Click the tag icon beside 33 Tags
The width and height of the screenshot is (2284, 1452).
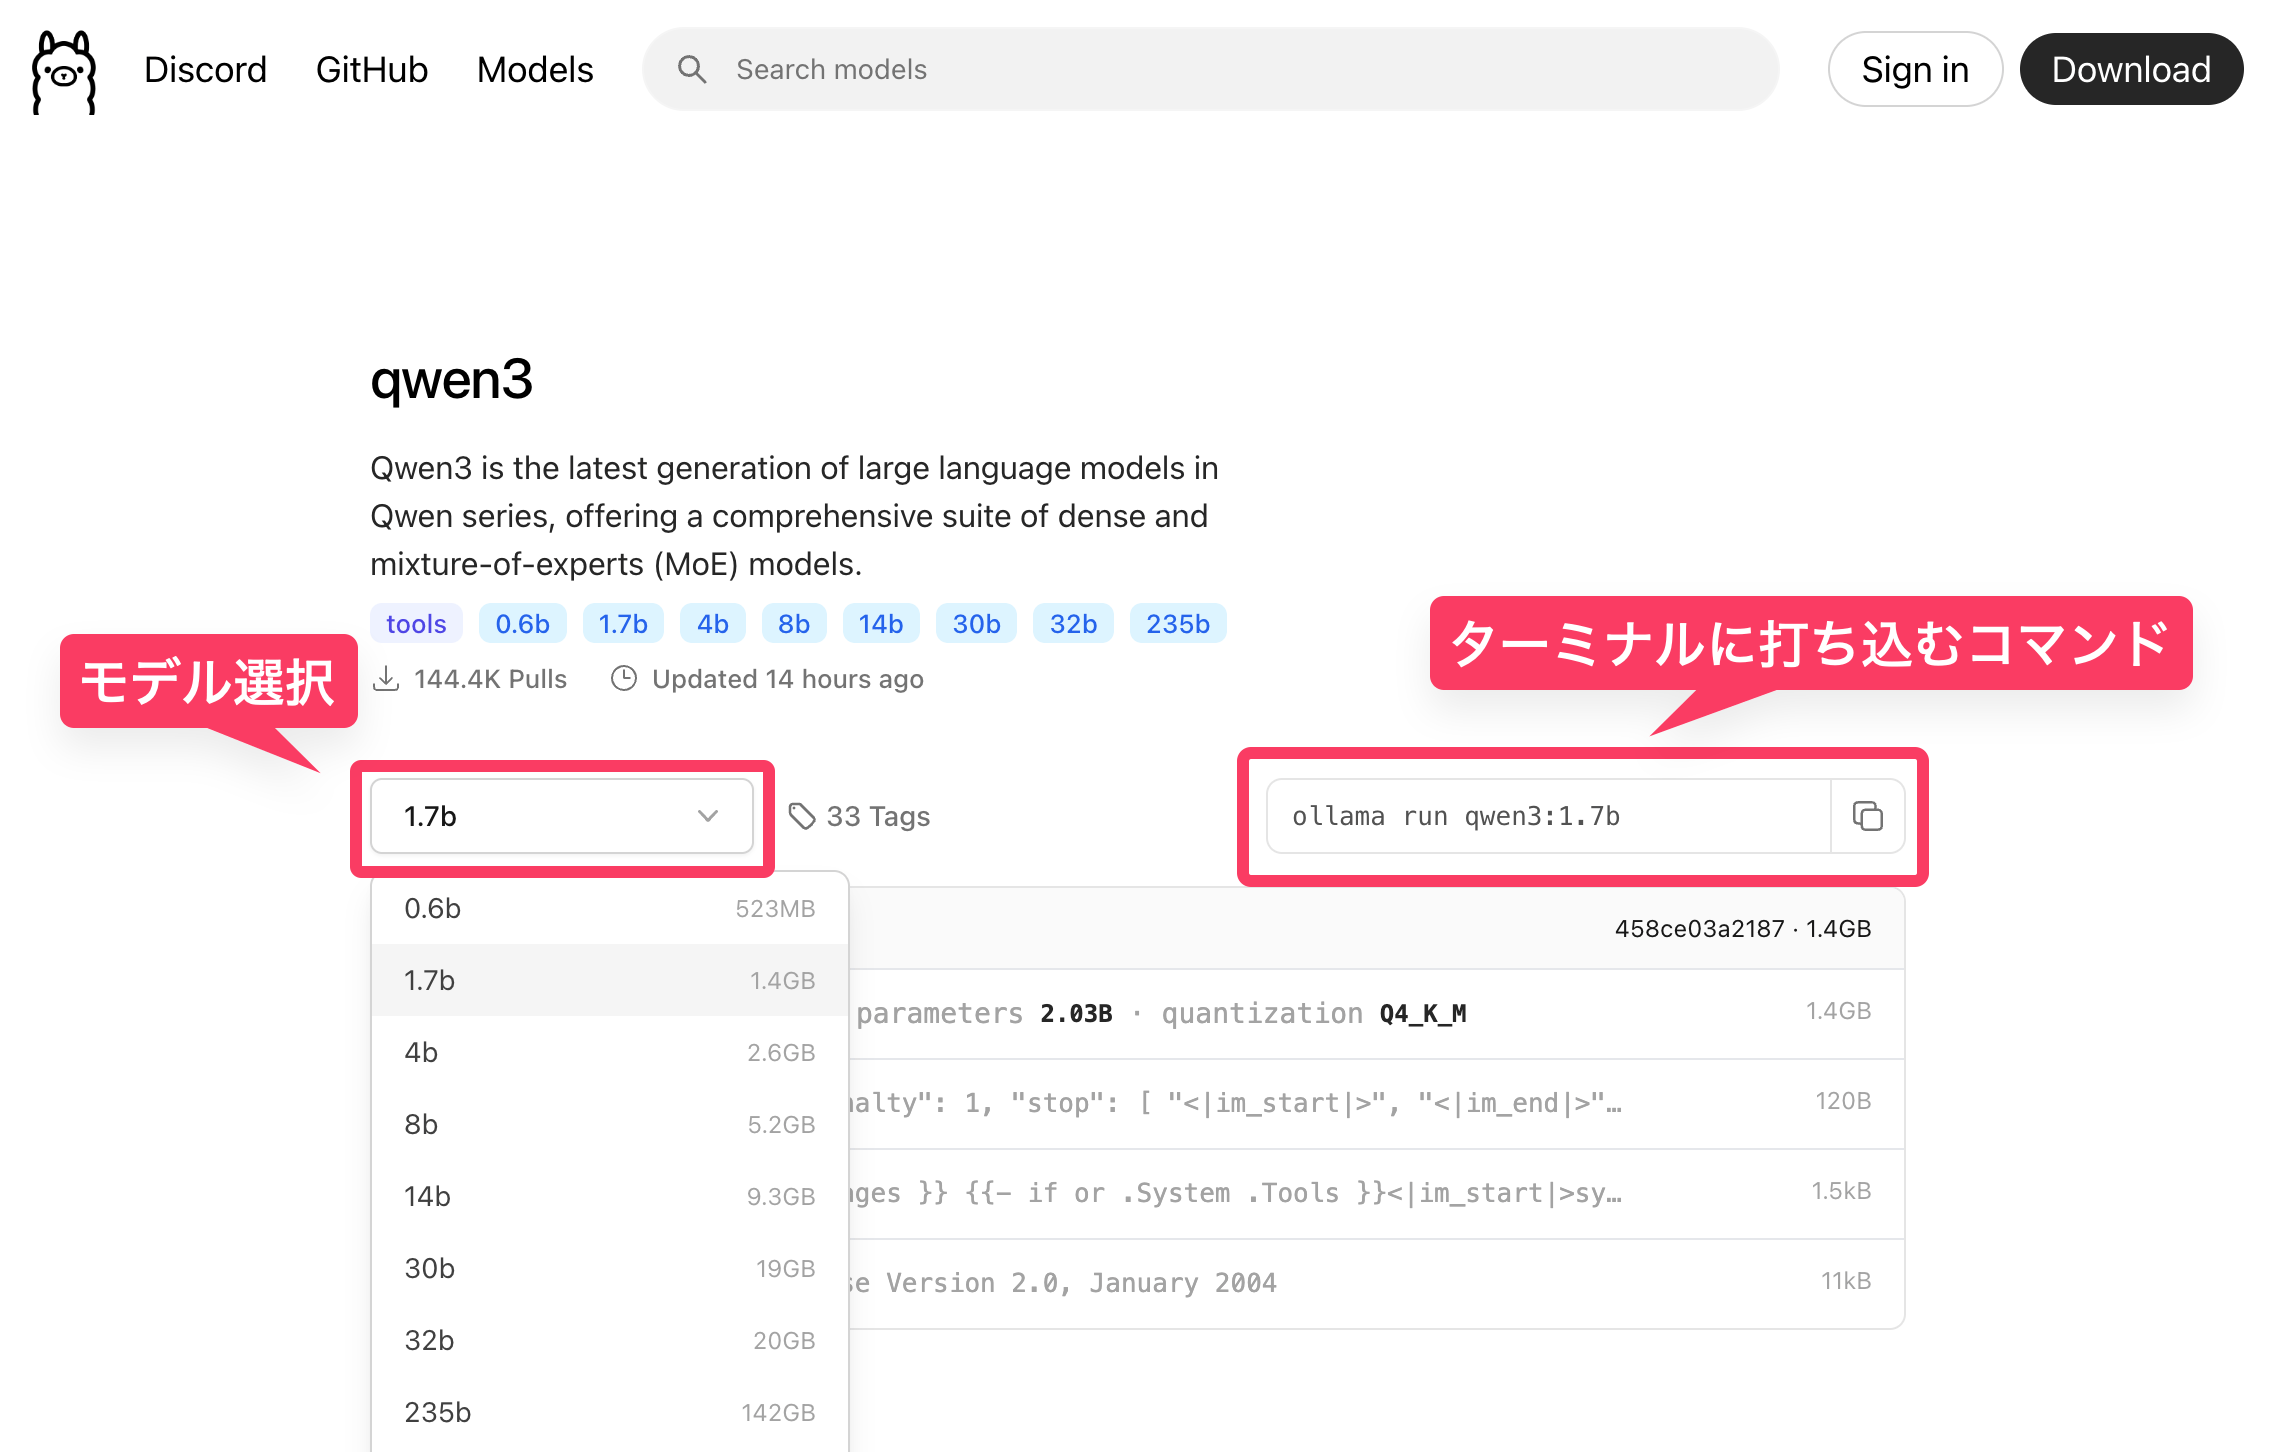click(802, 816)
